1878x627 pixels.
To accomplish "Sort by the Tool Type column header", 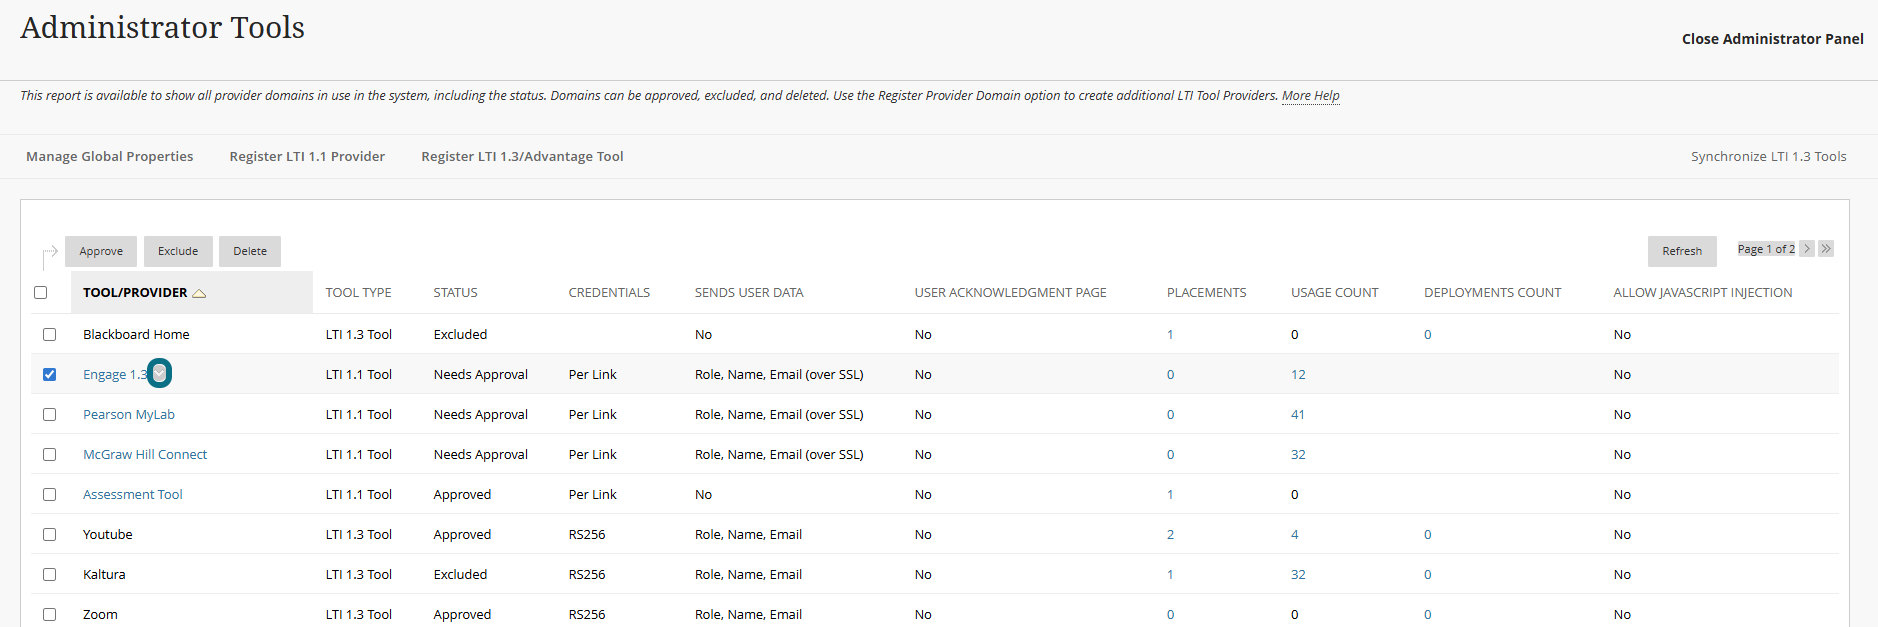I will click(358, 293).
